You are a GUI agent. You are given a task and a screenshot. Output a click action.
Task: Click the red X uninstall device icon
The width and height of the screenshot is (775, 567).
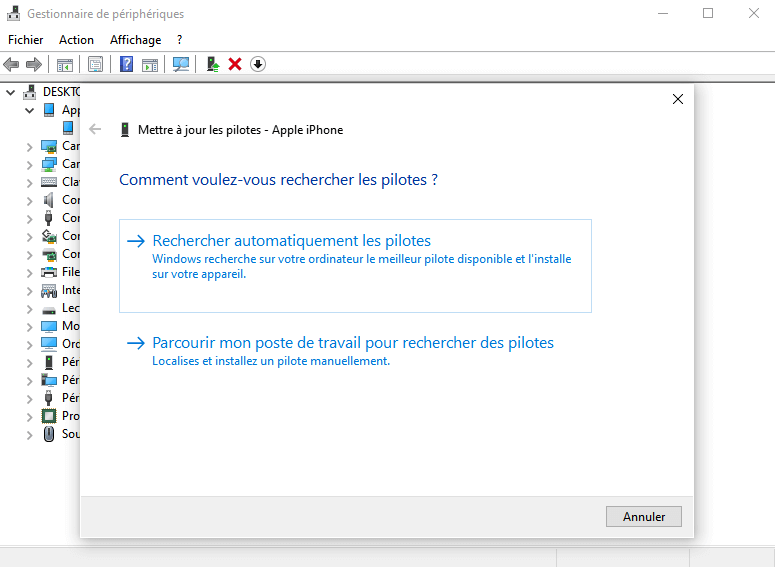pos(235,64)
